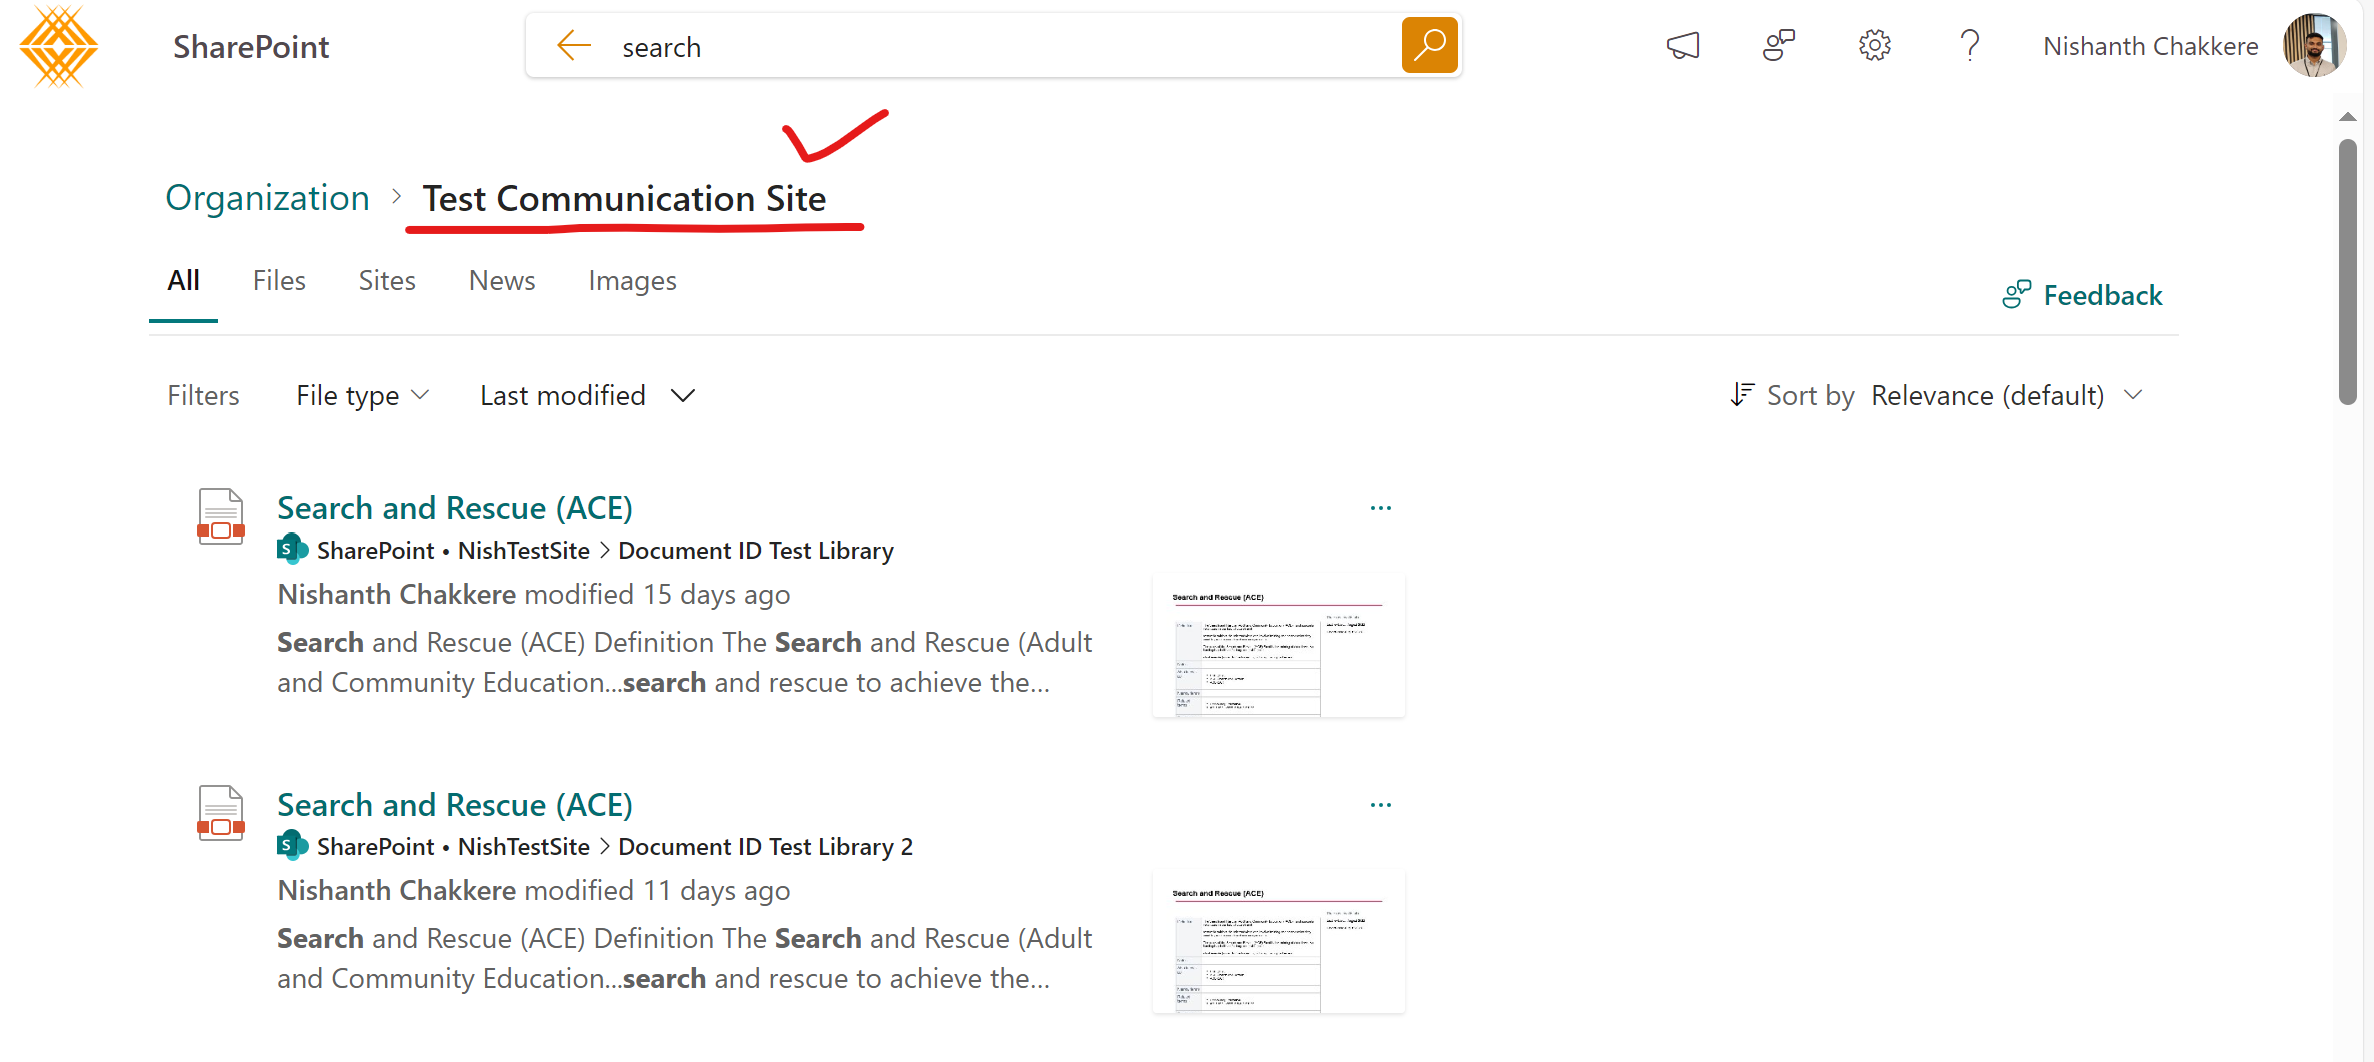Click the Organization breadcrumb link
The image size is (2374, 1062).
[x=267, y=198]
